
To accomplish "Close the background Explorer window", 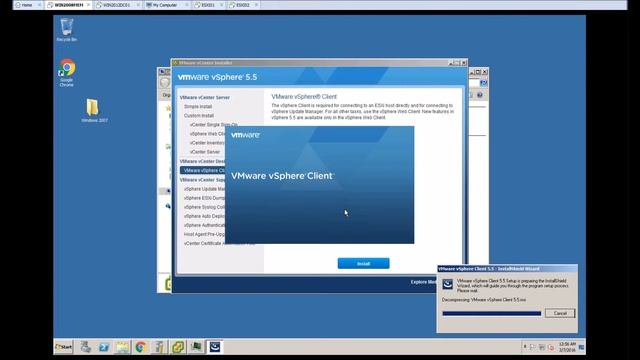I will point(484,72).
